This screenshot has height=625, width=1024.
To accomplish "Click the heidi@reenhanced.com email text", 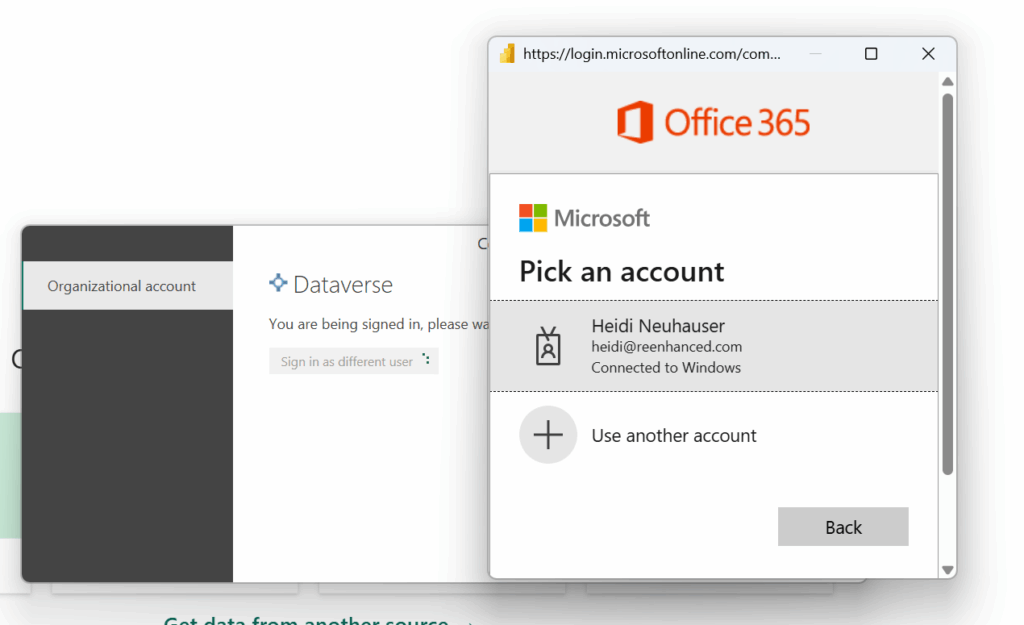I will 667,347.
